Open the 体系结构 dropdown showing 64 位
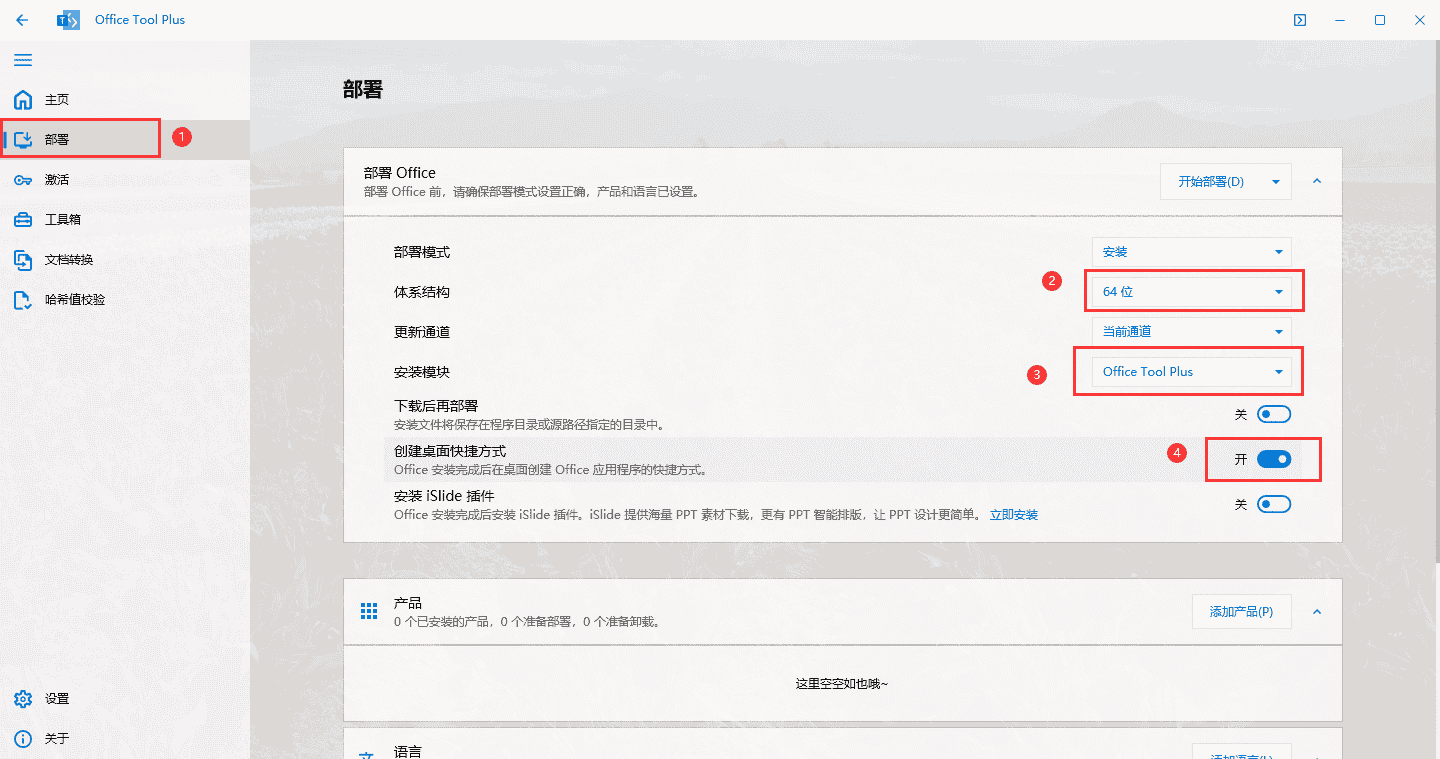 point(1192,292)
